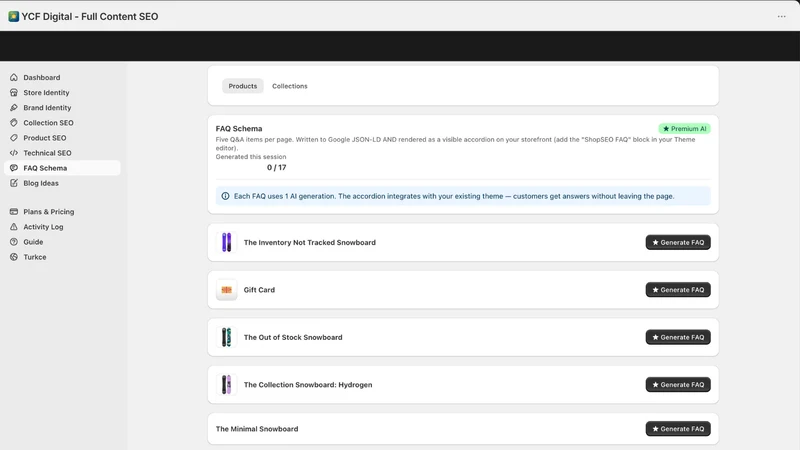Screen dimensions: 800x450
Task: Click the Blog Ideas edit icon
Action: click(14, 183)
